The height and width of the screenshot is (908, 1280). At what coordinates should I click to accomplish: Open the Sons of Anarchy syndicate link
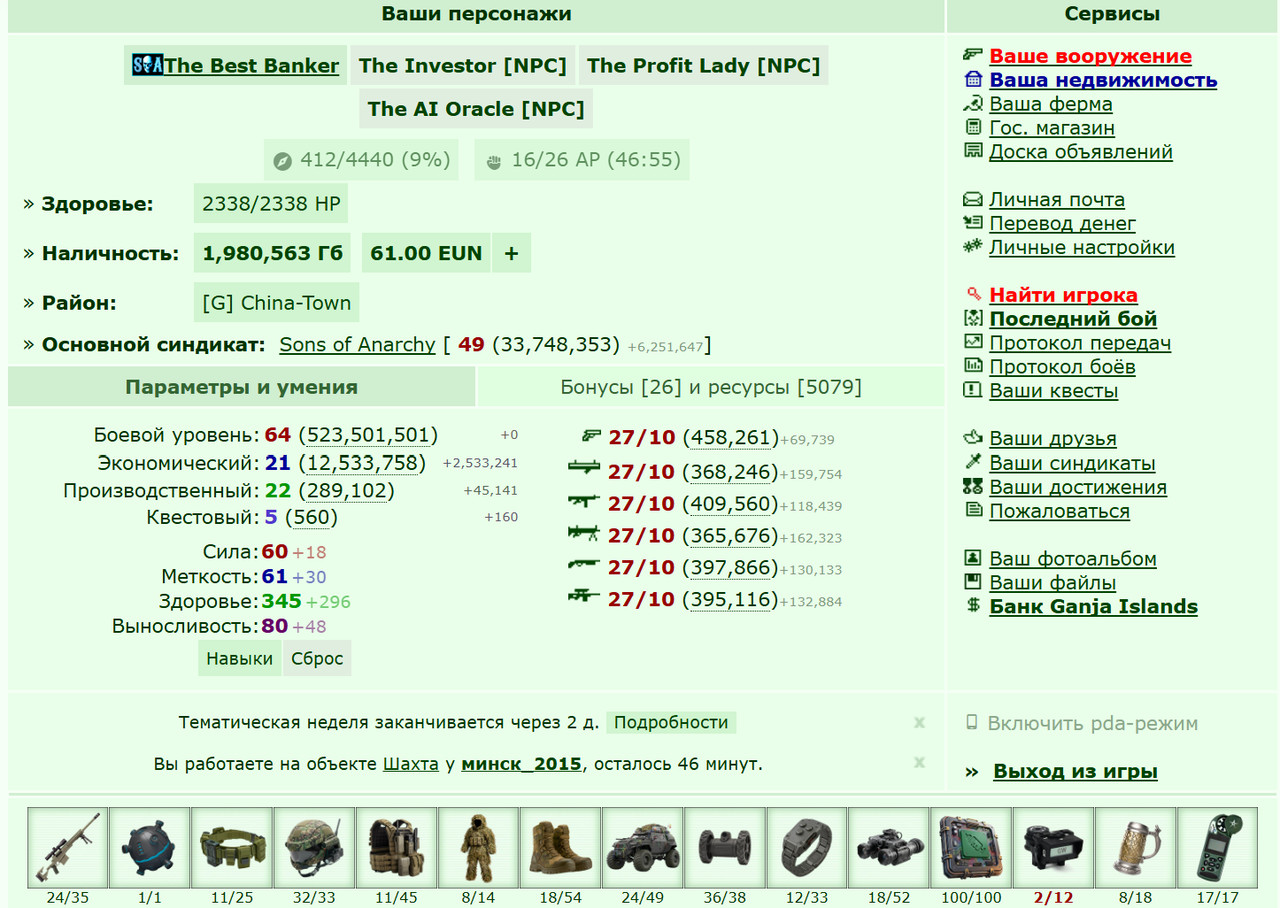point(357,344)
